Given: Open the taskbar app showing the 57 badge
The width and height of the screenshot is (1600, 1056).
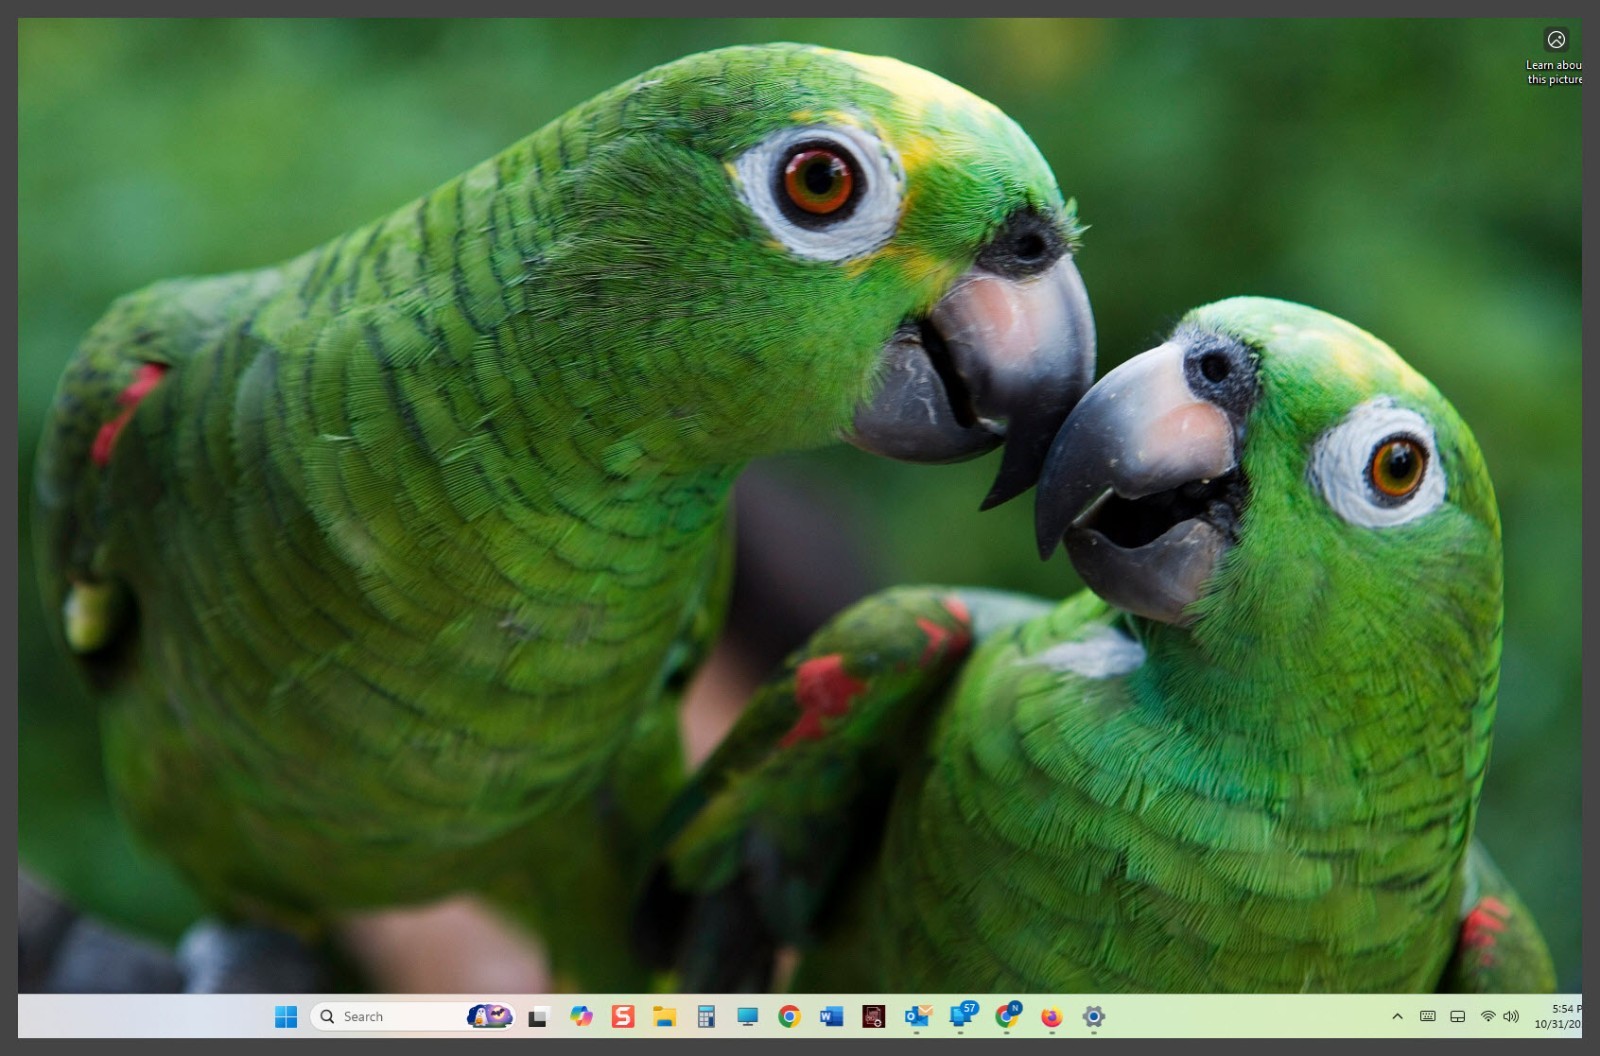Looking at the screenshot, I should [x=962, y=1015].
